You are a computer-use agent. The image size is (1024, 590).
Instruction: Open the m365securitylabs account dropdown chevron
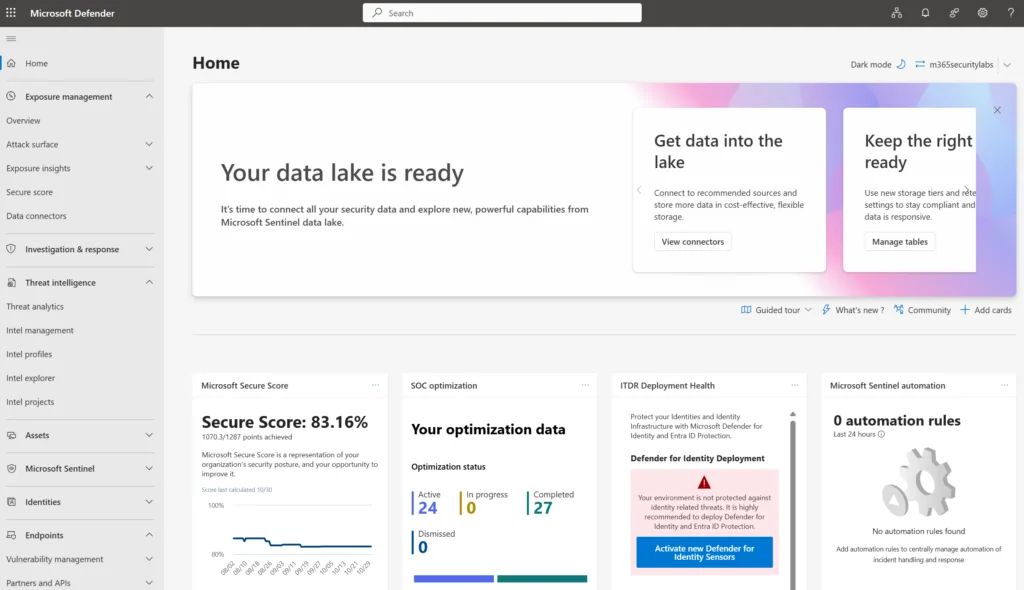point(1007,65)
